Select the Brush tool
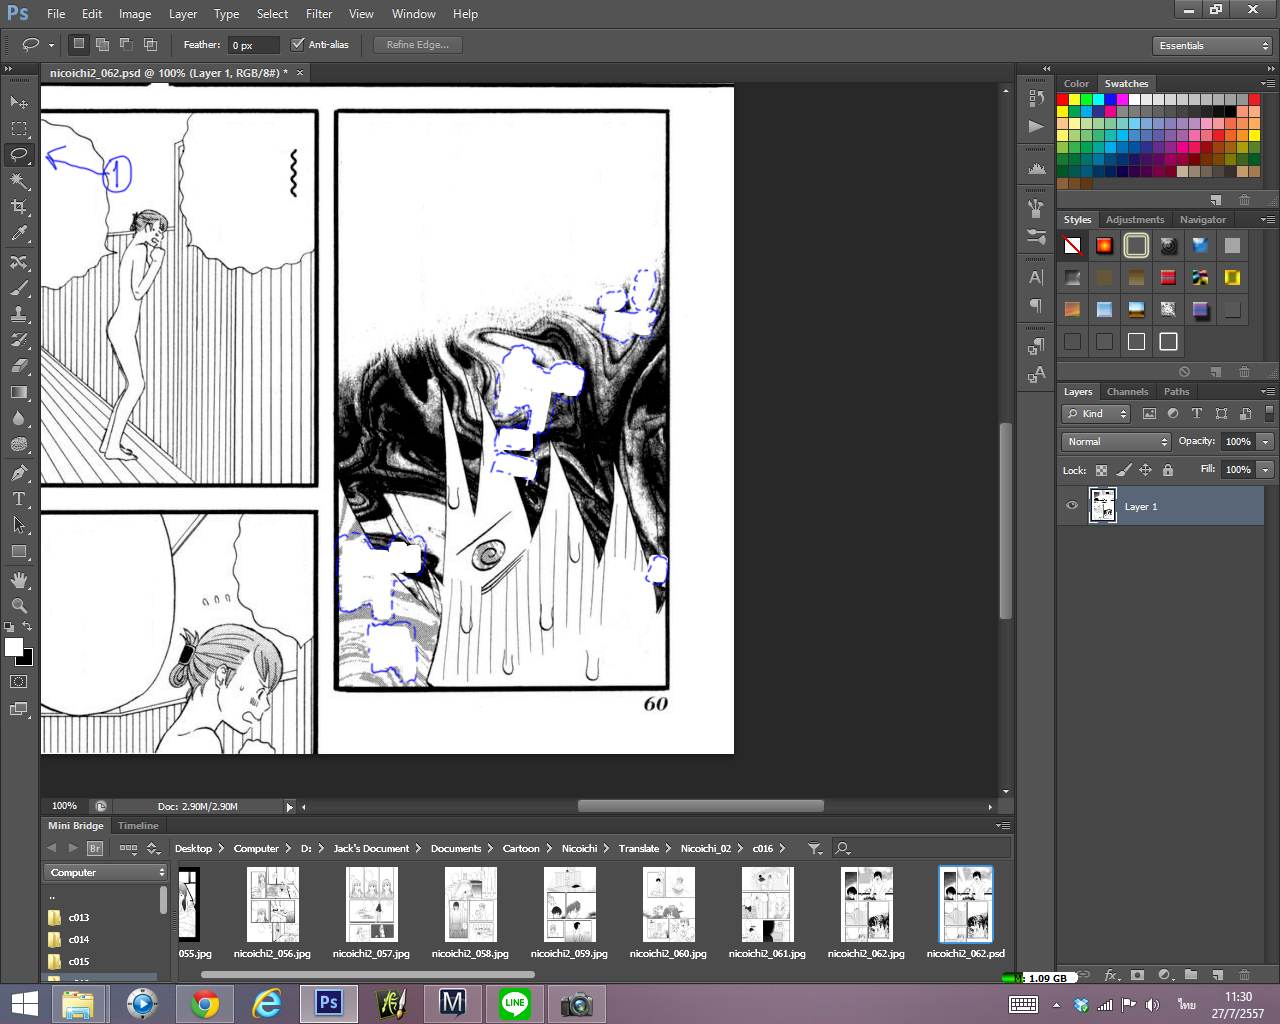This screenshot has height=1024, width=1280. (19, 288)
